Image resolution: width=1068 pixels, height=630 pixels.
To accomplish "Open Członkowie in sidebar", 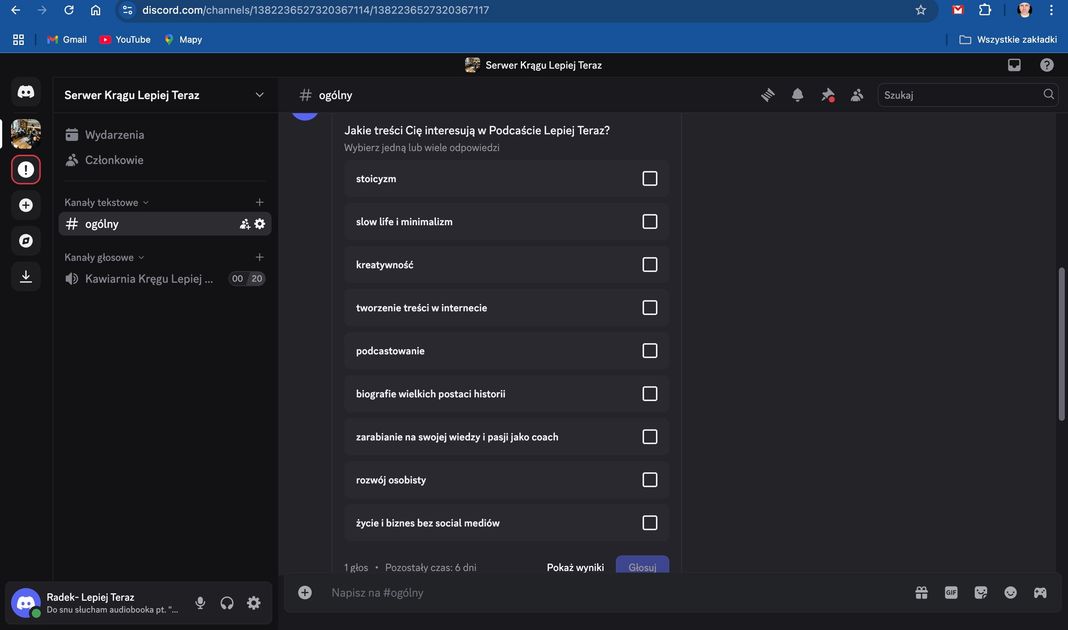I will 114,160.
